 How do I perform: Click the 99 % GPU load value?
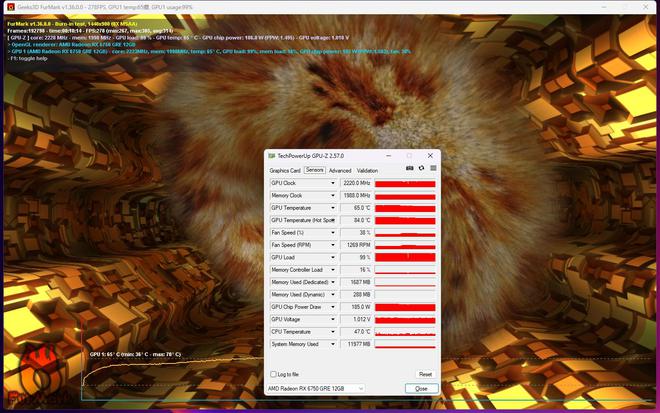[357, 257]
